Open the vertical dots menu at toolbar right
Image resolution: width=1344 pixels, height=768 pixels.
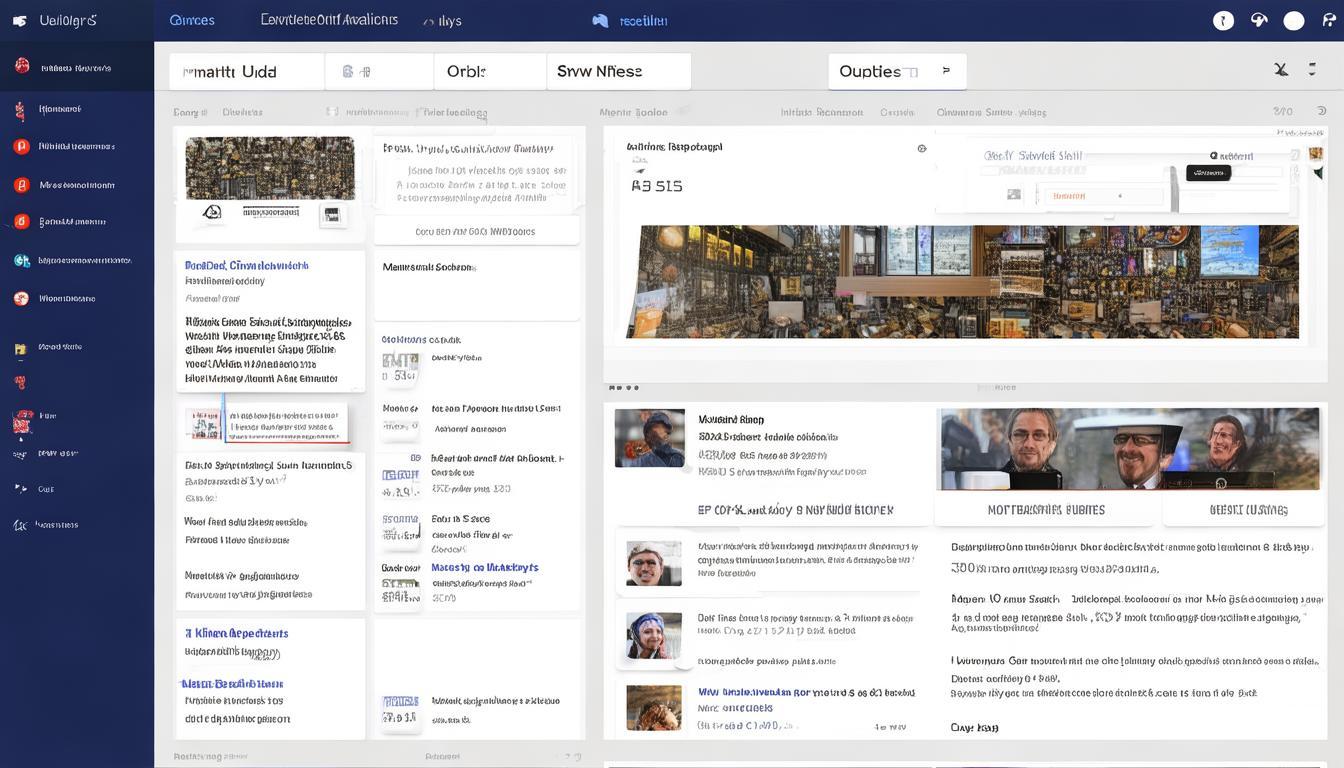tap(1312, 70)
